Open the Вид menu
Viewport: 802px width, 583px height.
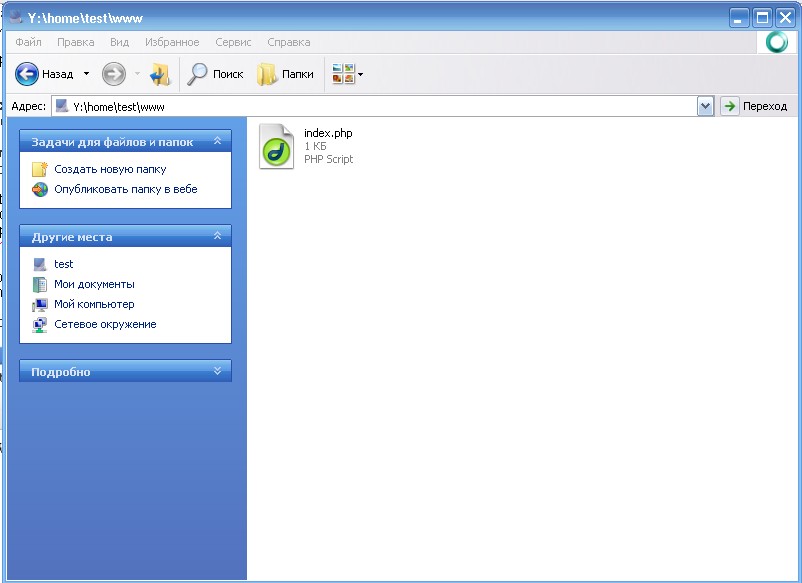[x=120, y=42]
